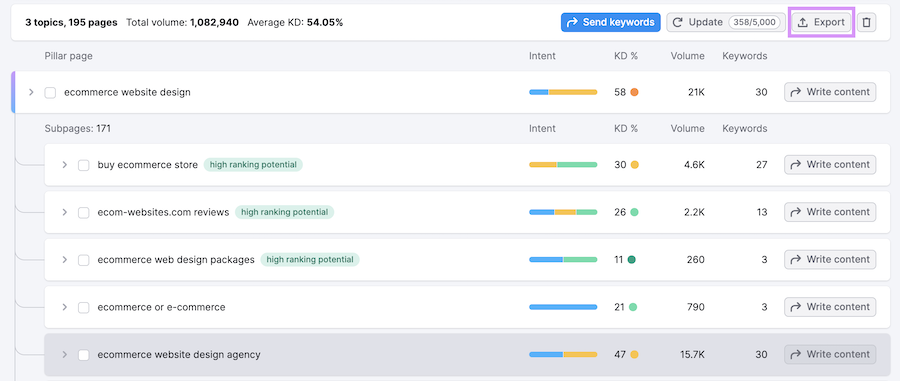Screen dimensions: 900x381
Task: Click the Export button
Action: 821,22
